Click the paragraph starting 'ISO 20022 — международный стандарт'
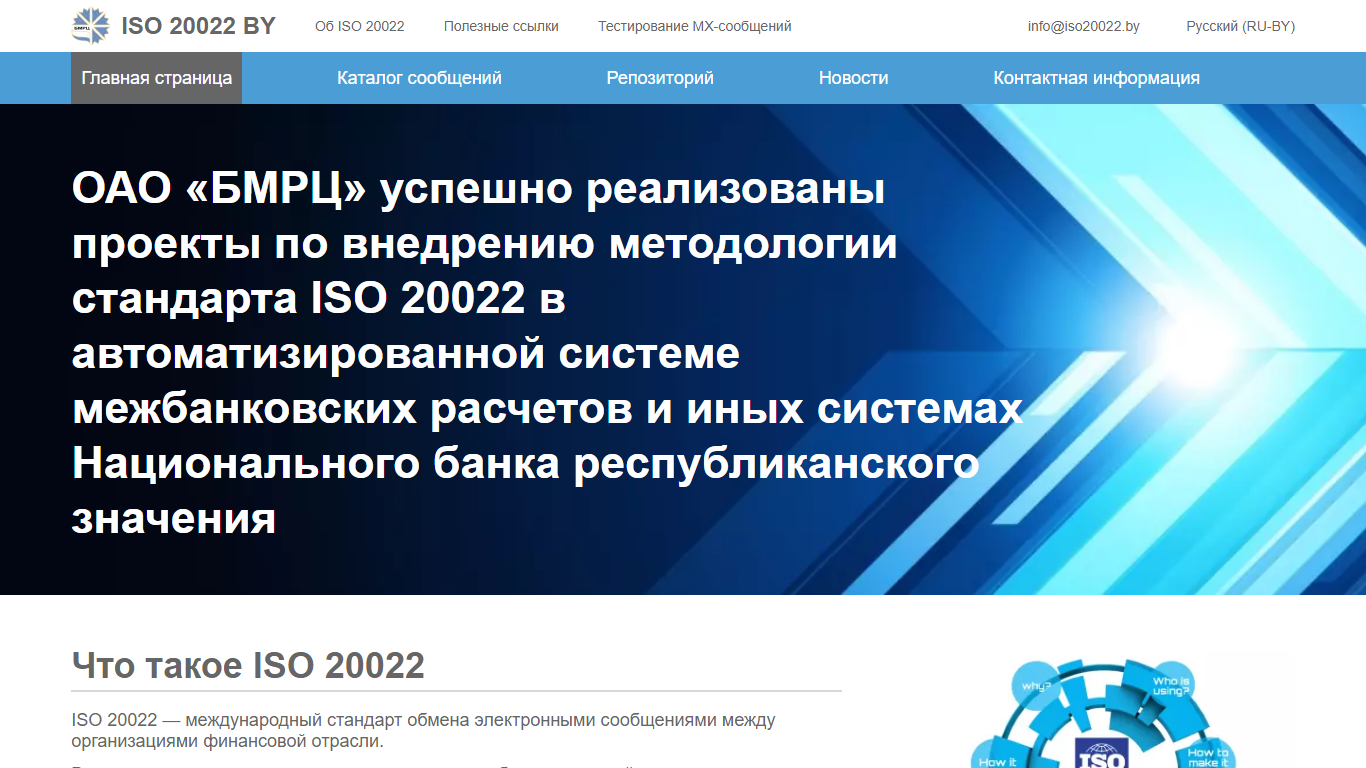Screen dimensions: 1366x768 coord(423,731)
